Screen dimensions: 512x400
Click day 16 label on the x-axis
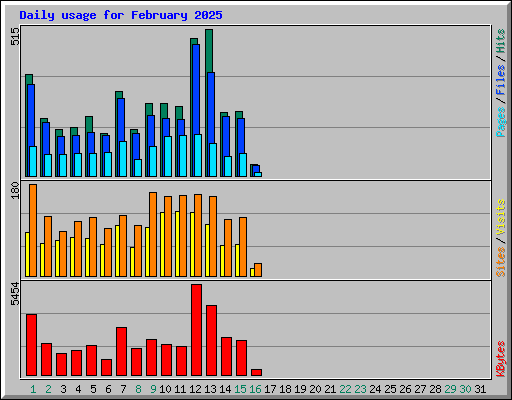(x=255, y=389)
